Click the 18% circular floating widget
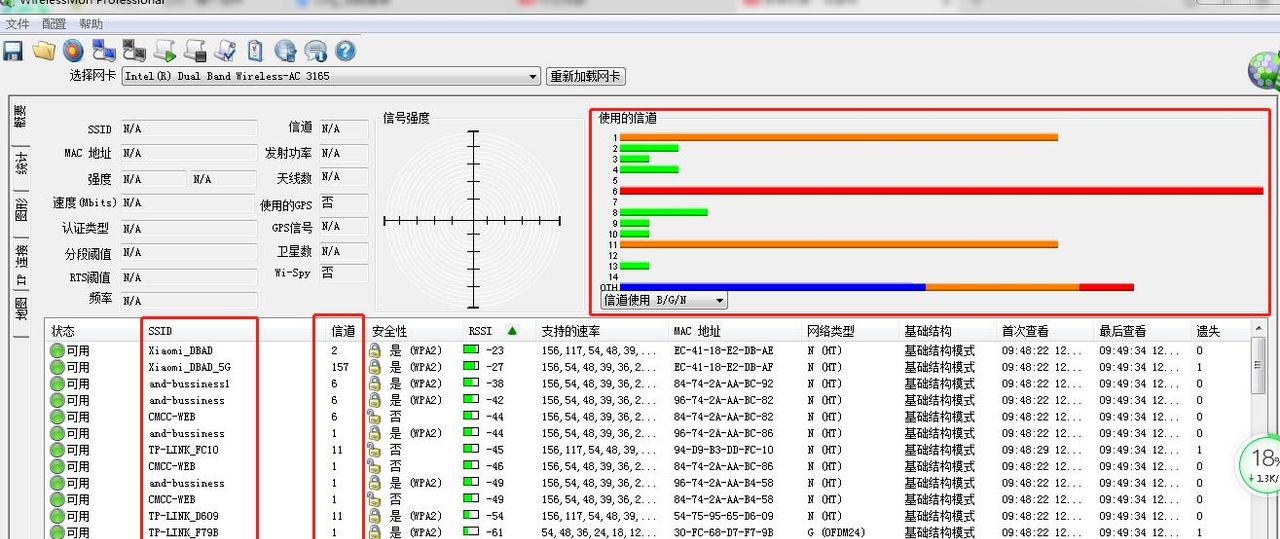Viewport: 1280px width, 539px height. pyautogui.click(x=1260, y=464)
